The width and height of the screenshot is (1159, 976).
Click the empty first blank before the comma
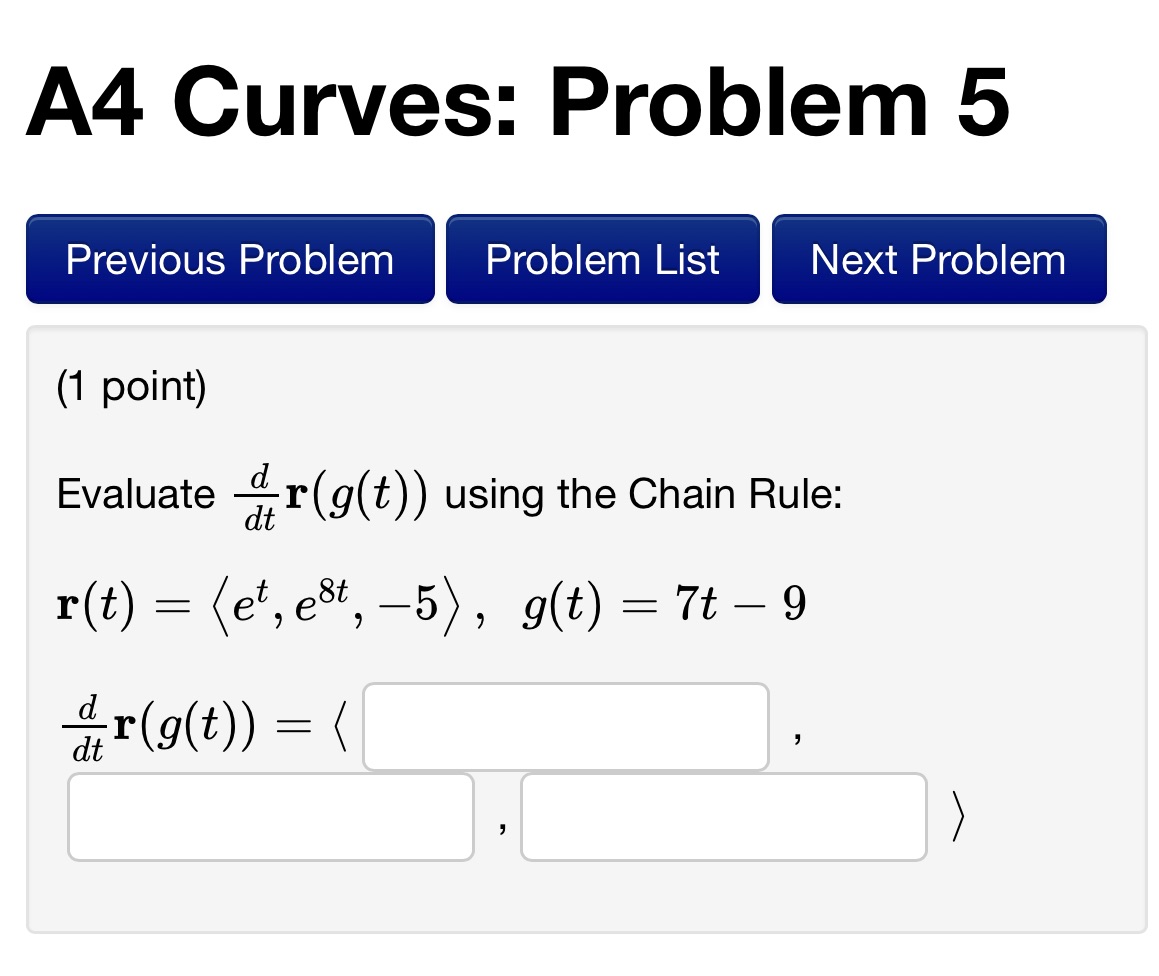(x=566, y=727)
